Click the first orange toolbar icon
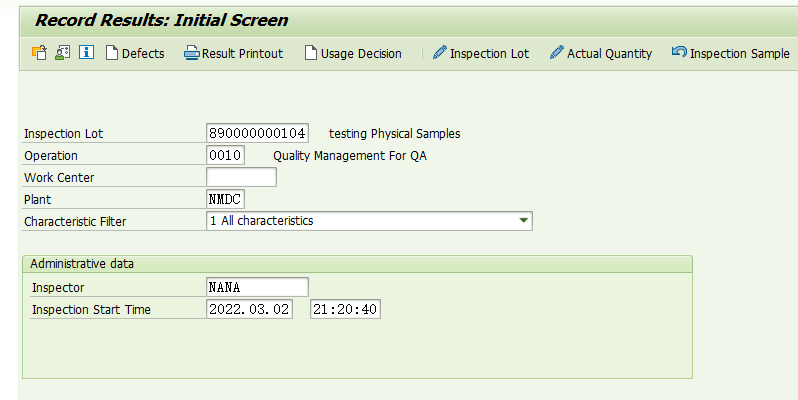 pyautogui.click(x=39, y=53)
